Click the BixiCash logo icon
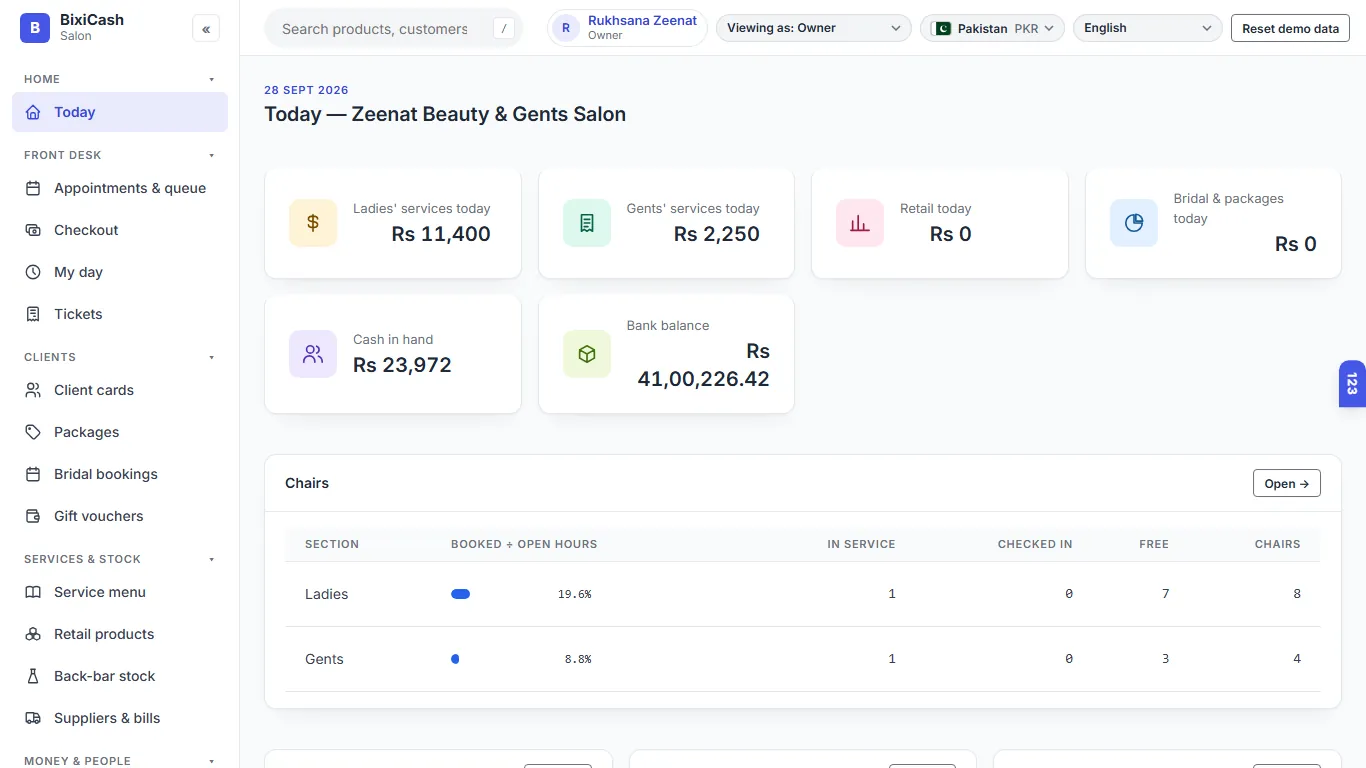 click(35, 28)
